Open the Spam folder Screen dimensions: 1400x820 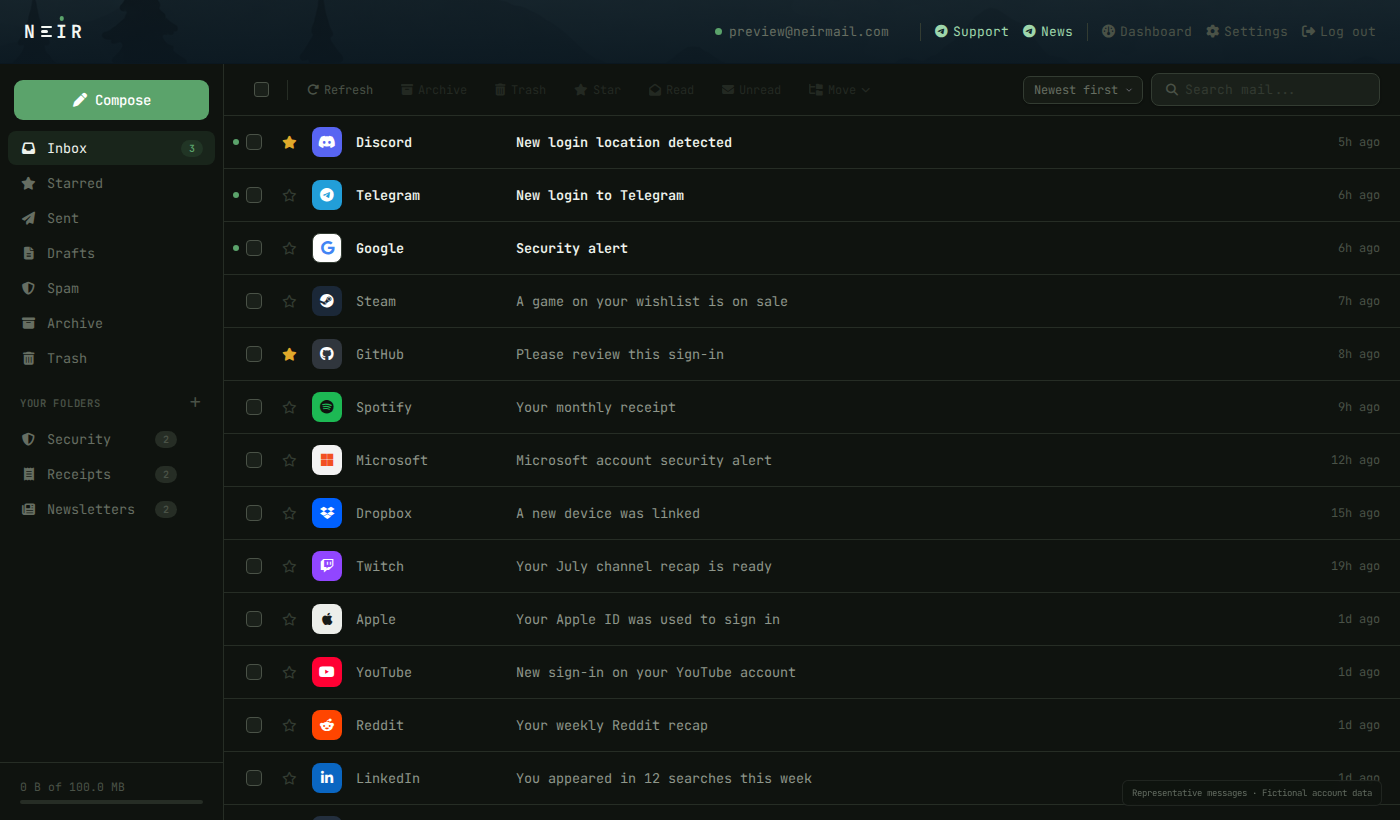[111, 288]
